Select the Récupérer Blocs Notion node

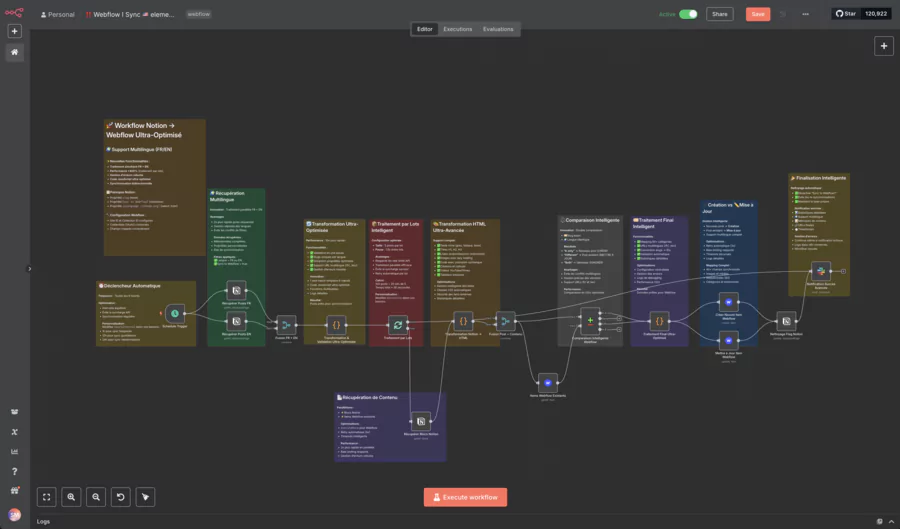tap(421, 421)
